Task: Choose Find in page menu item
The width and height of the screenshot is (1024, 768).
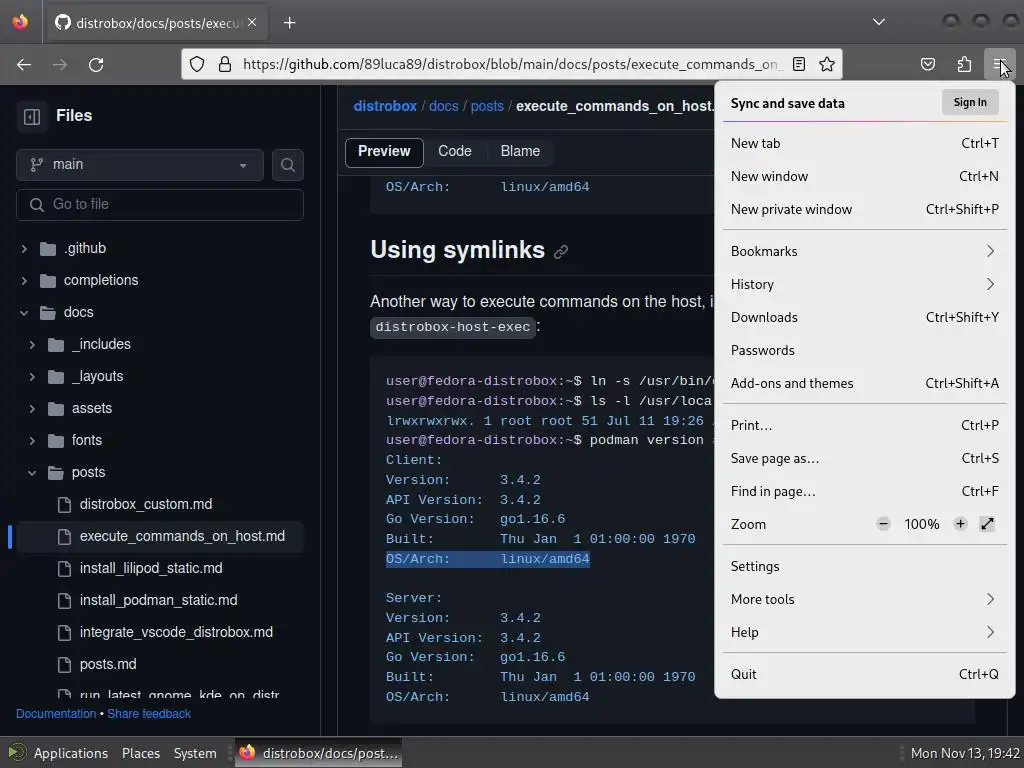Action: click(865, 492)
